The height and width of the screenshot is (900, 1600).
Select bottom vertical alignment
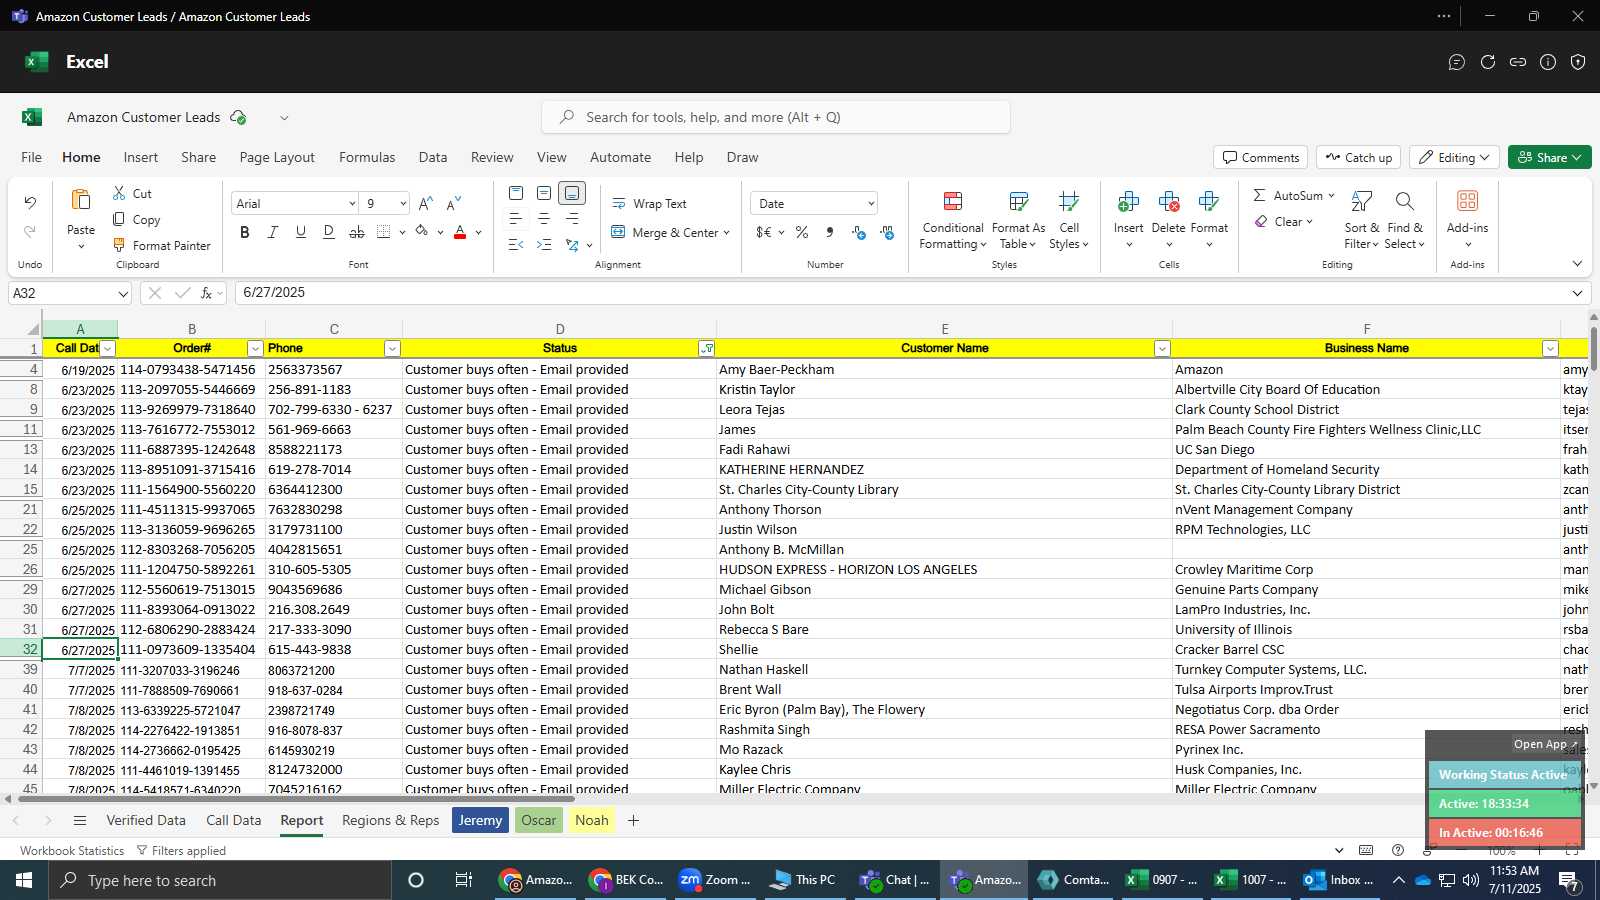pos(572,193)
